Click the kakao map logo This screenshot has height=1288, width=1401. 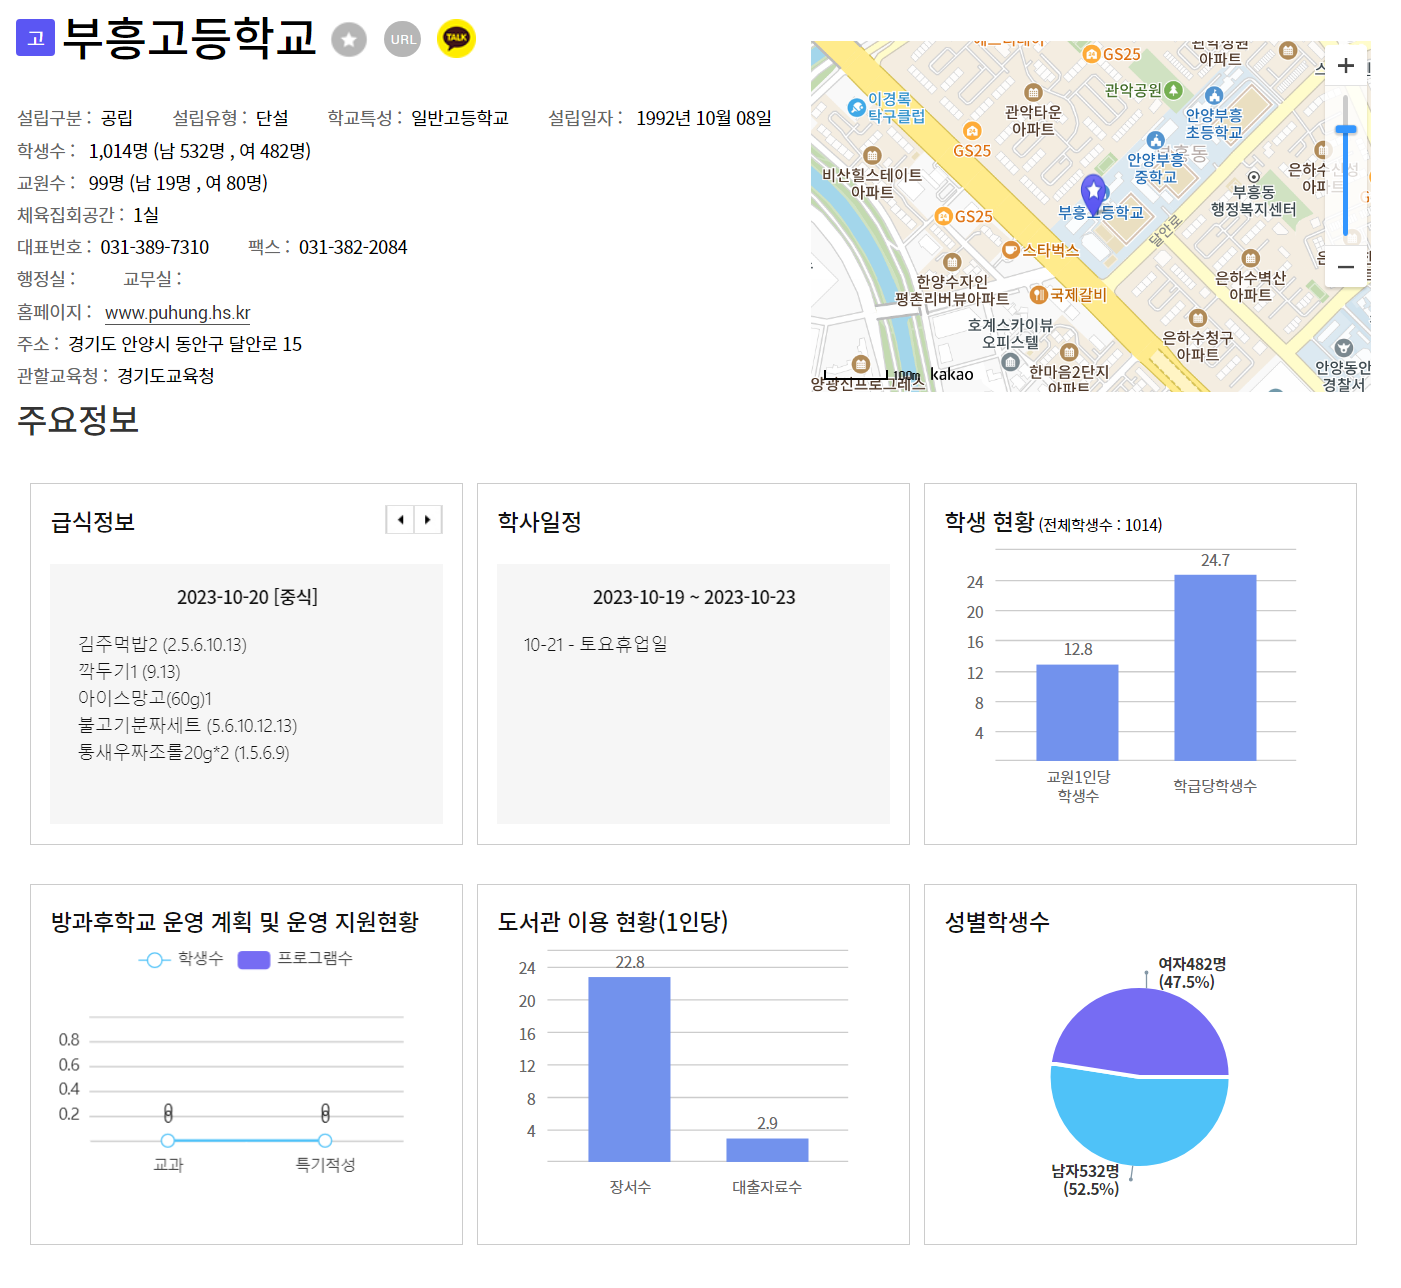(951, 374)
